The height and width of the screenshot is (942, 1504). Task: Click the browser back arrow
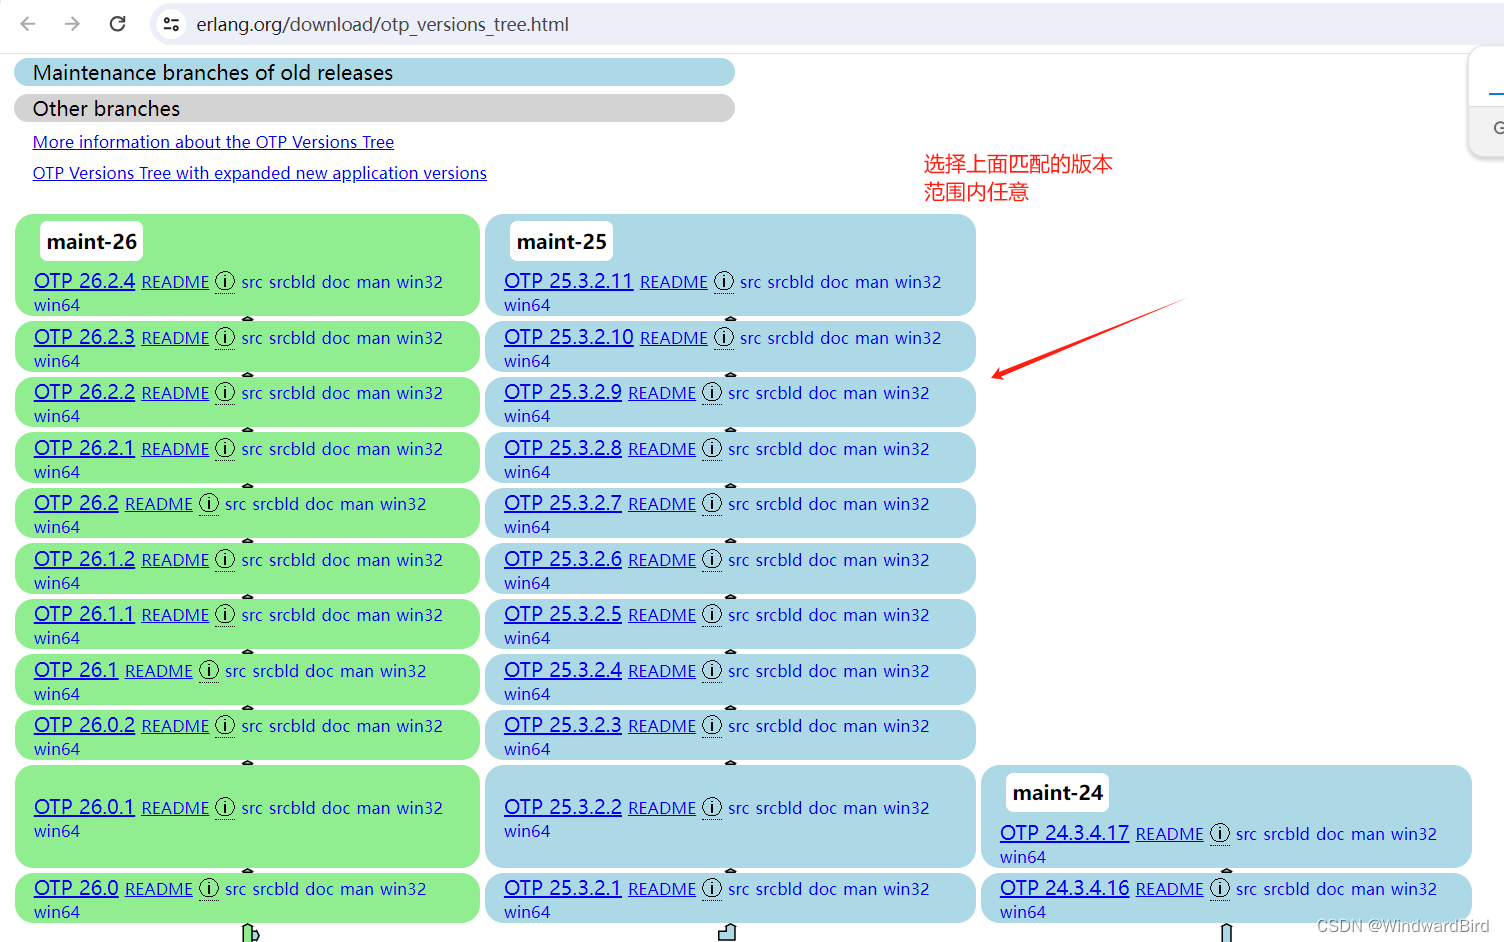tap(28, 24)
